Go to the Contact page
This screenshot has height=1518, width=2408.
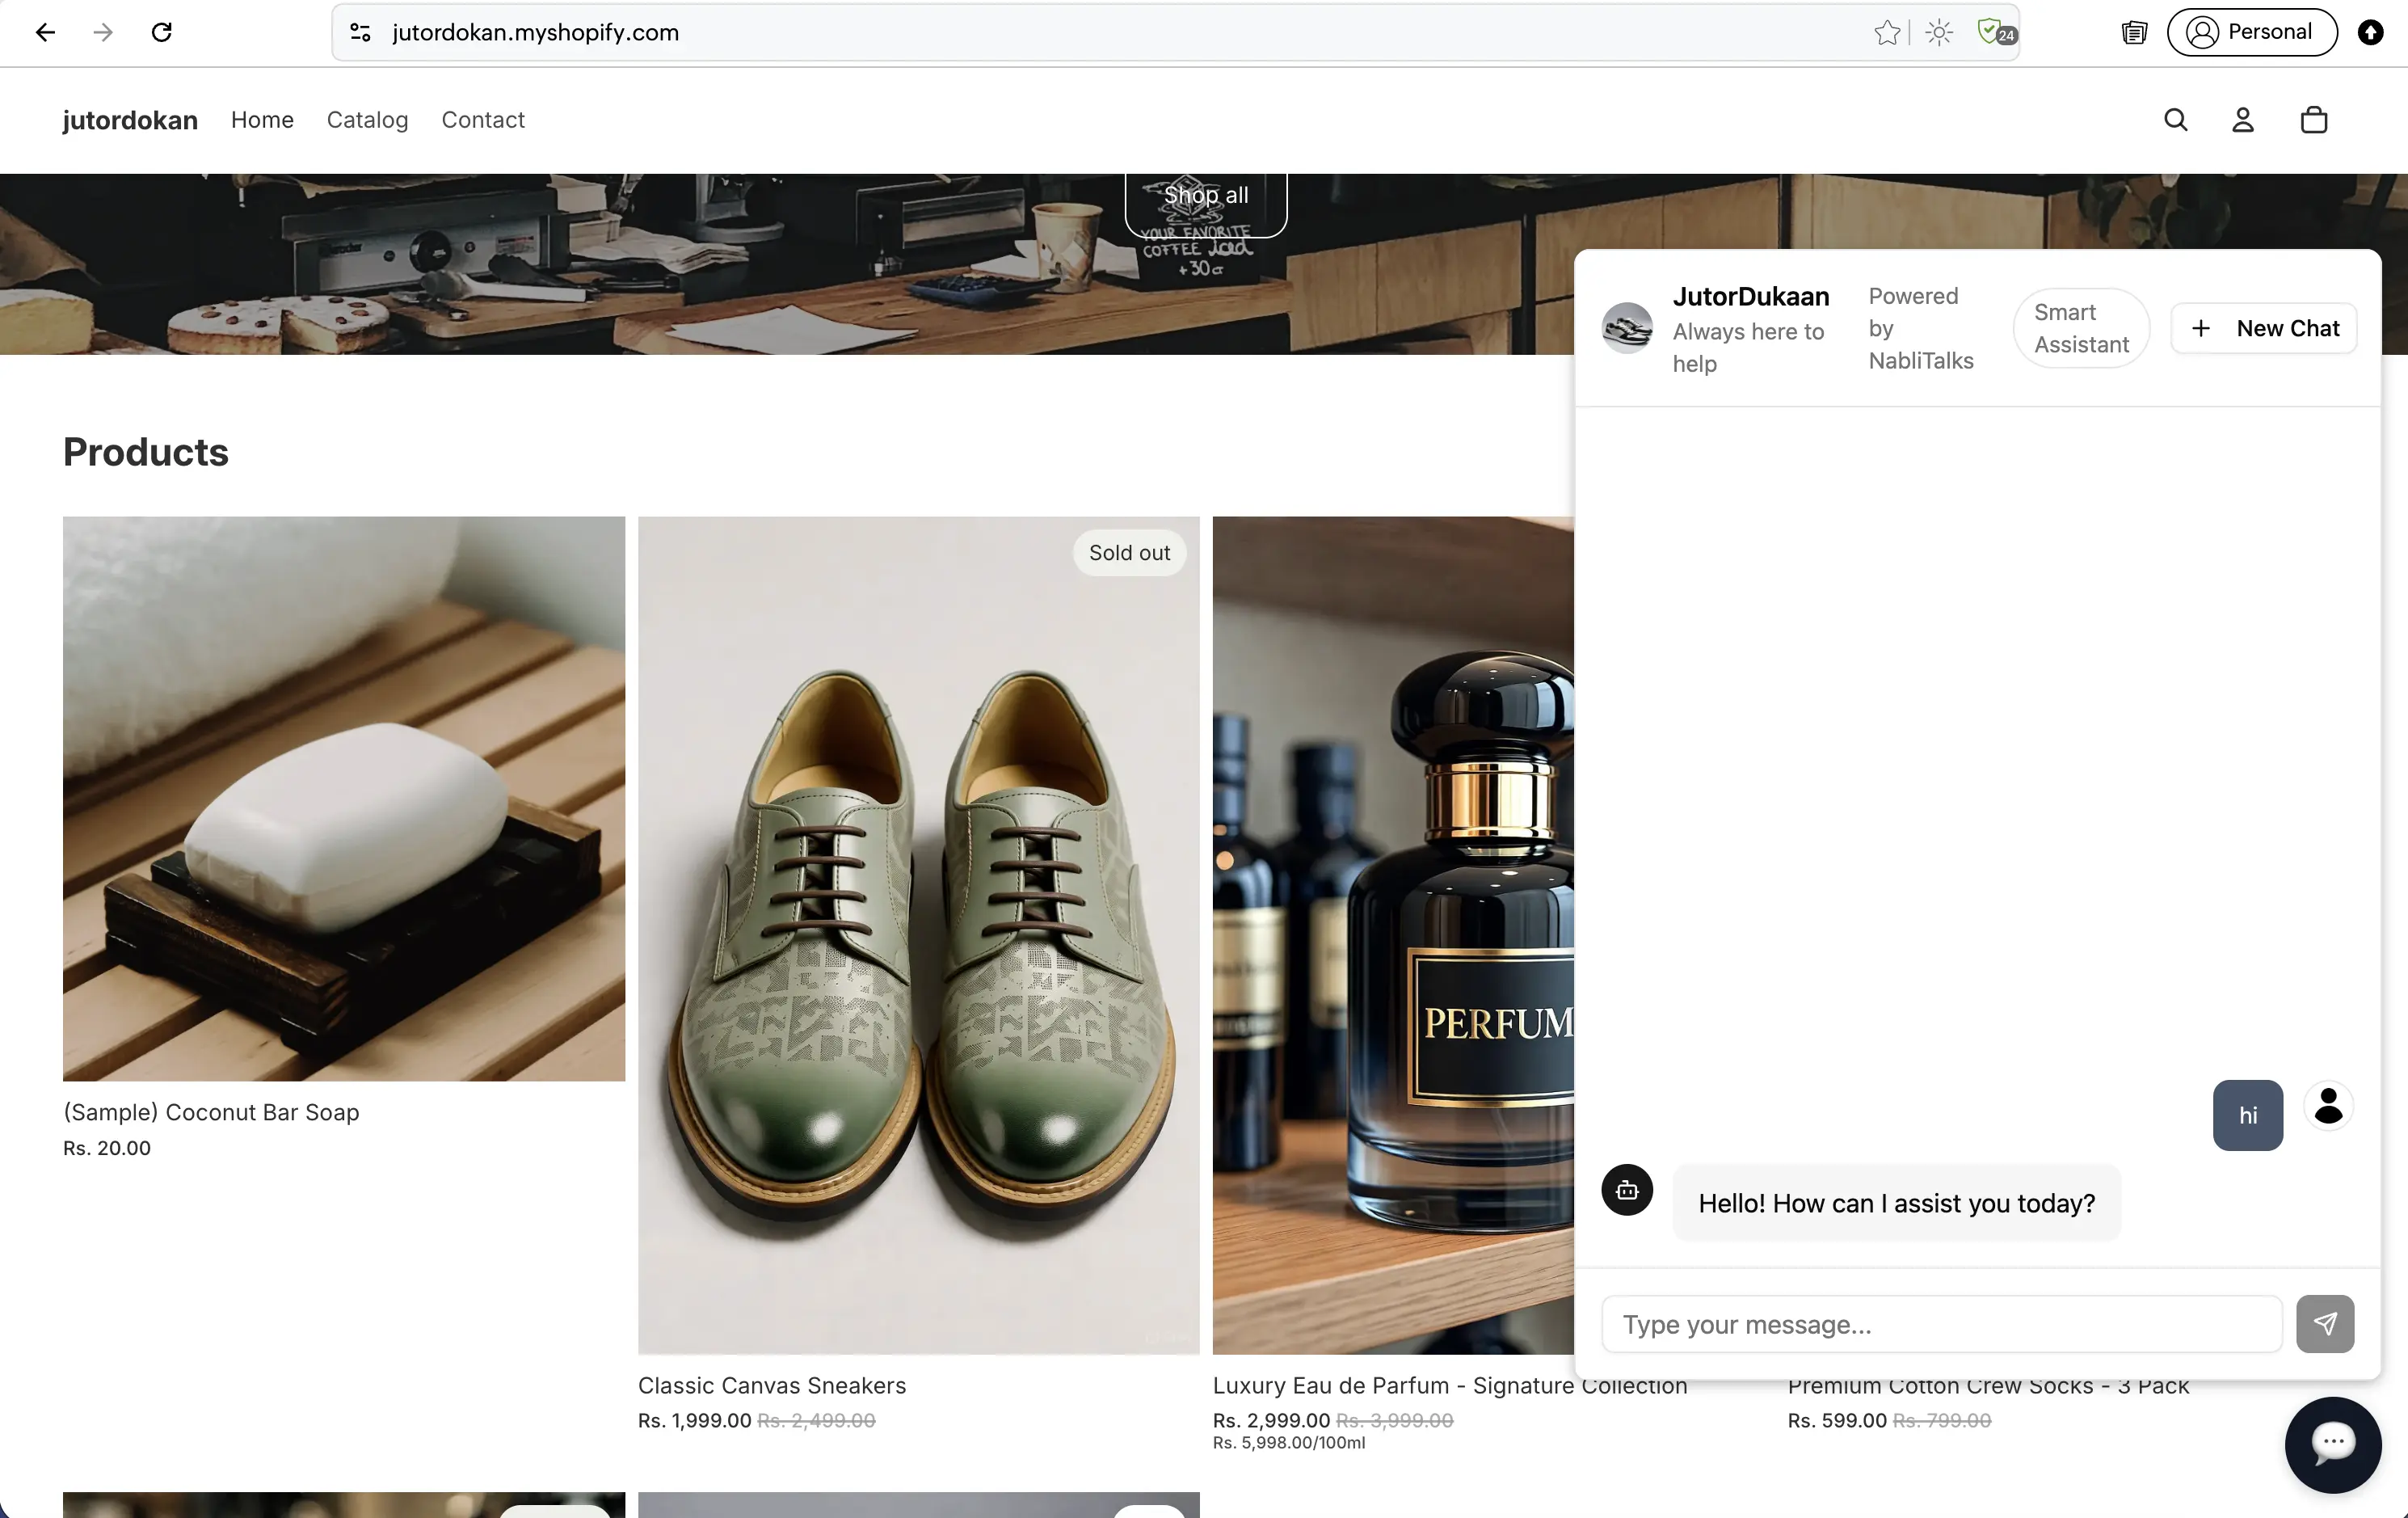click(482, 120)
